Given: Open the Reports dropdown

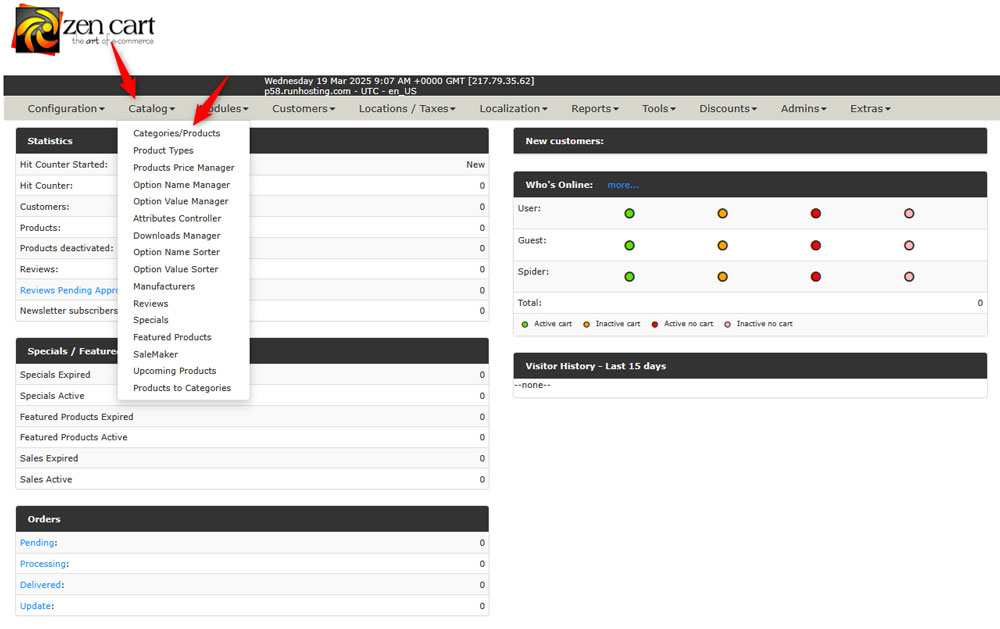Looking at the screenshot, I should click(594, 108).
